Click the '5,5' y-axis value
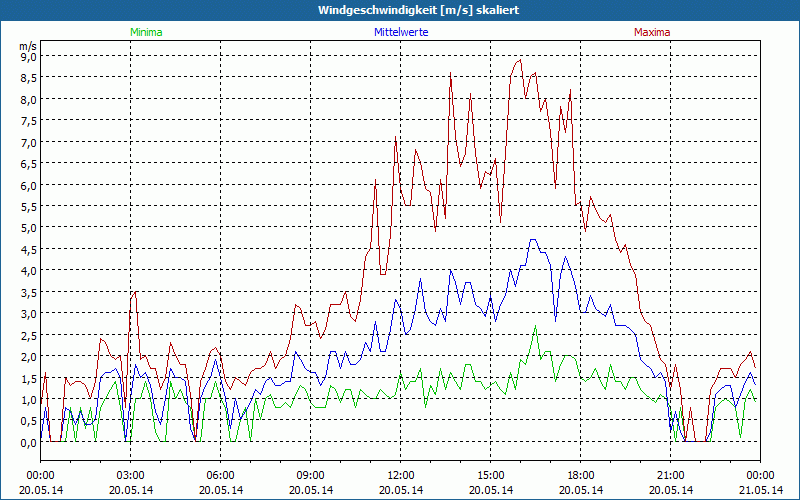This screenshot has height=500, width=800. point(29,207)
